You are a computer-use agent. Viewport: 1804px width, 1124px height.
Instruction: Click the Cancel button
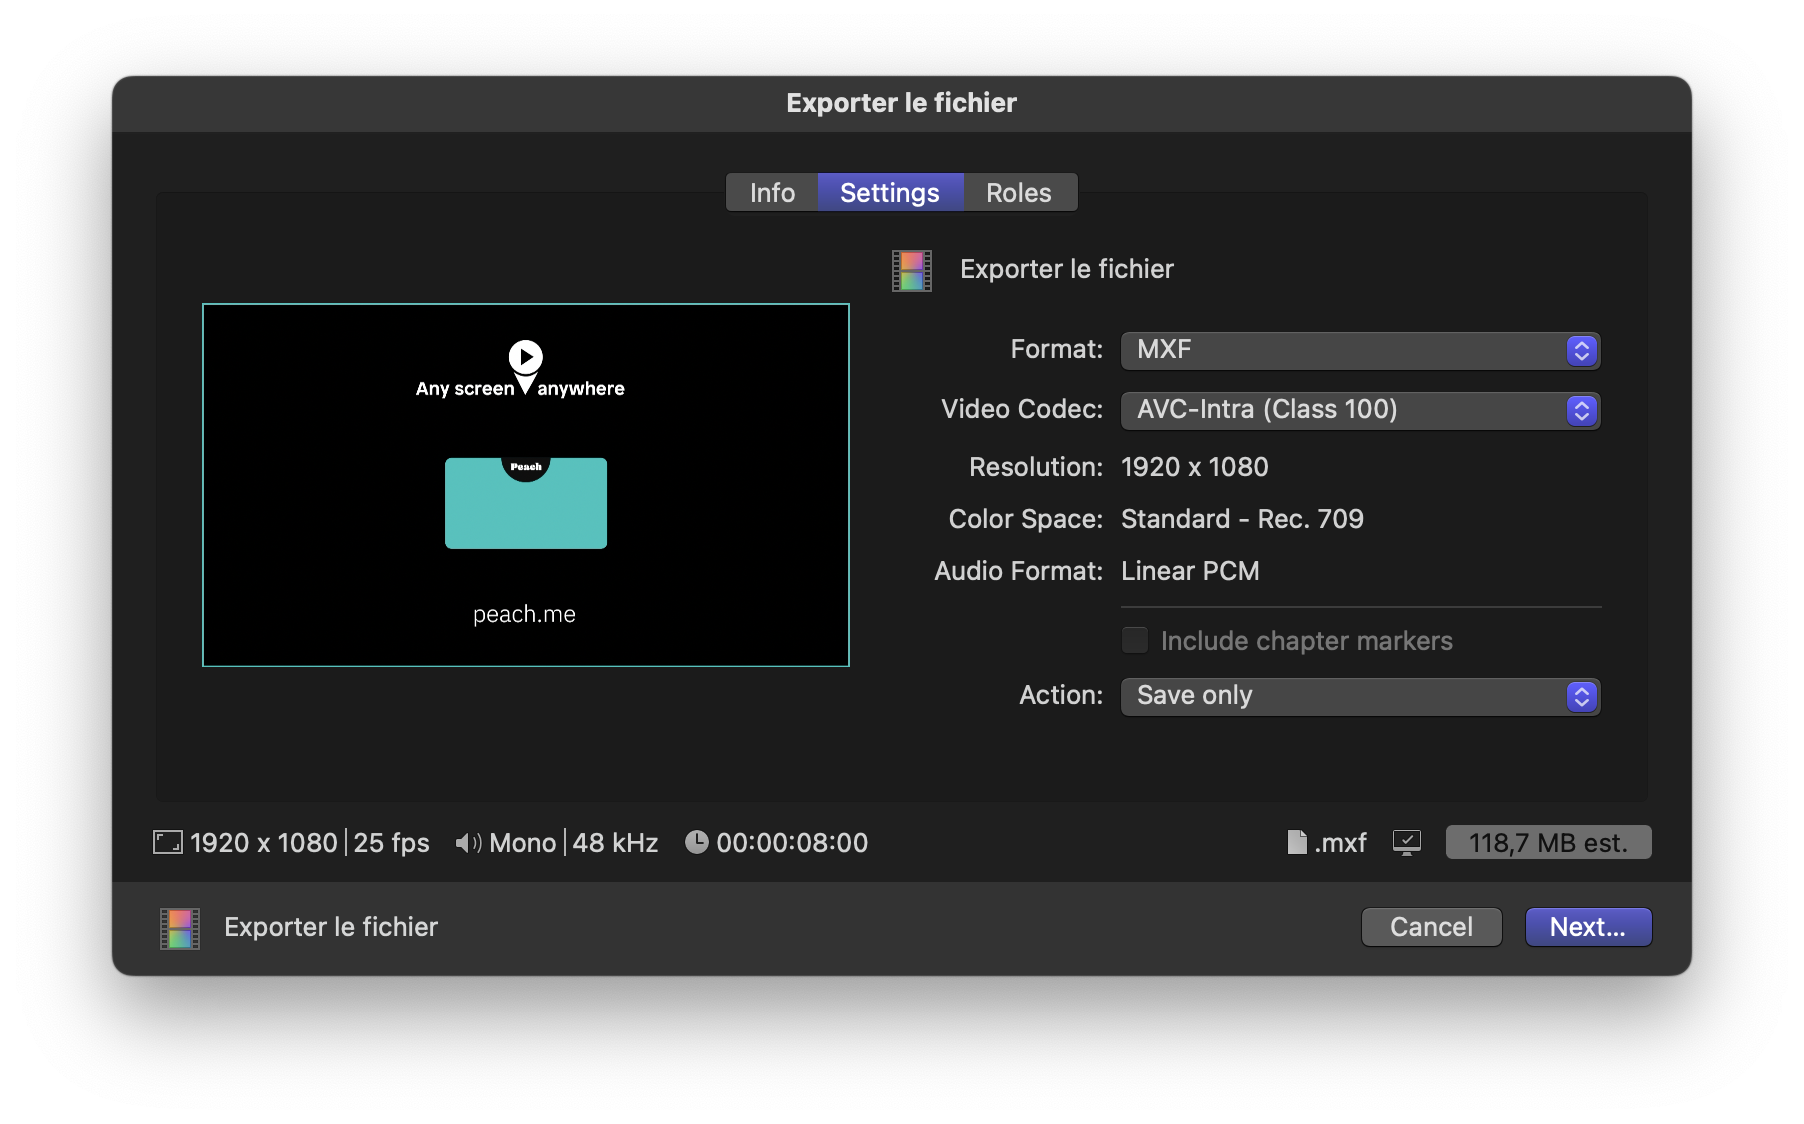pos(1431,927)
